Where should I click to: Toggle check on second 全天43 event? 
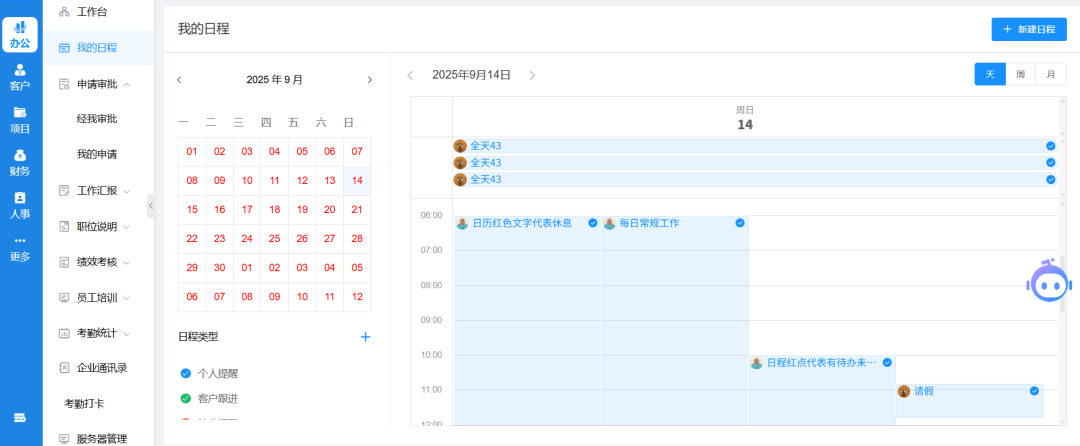point(1050,162)
